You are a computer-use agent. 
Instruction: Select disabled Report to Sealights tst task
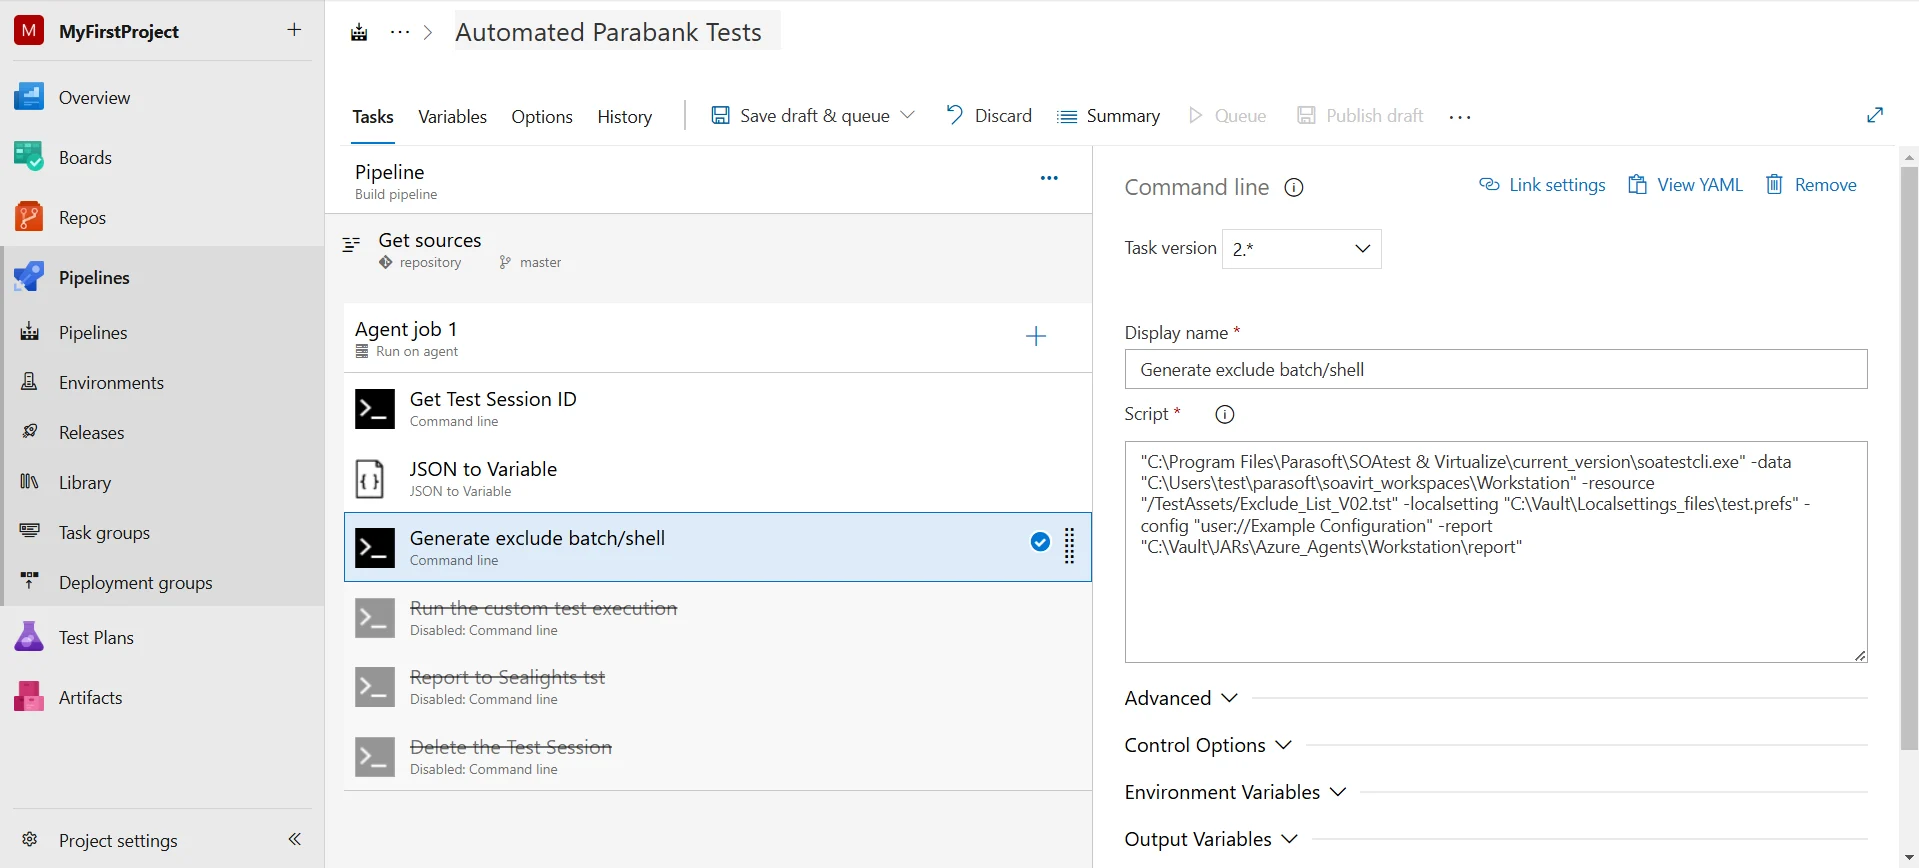pyautogui.click(x=717, y=686)
